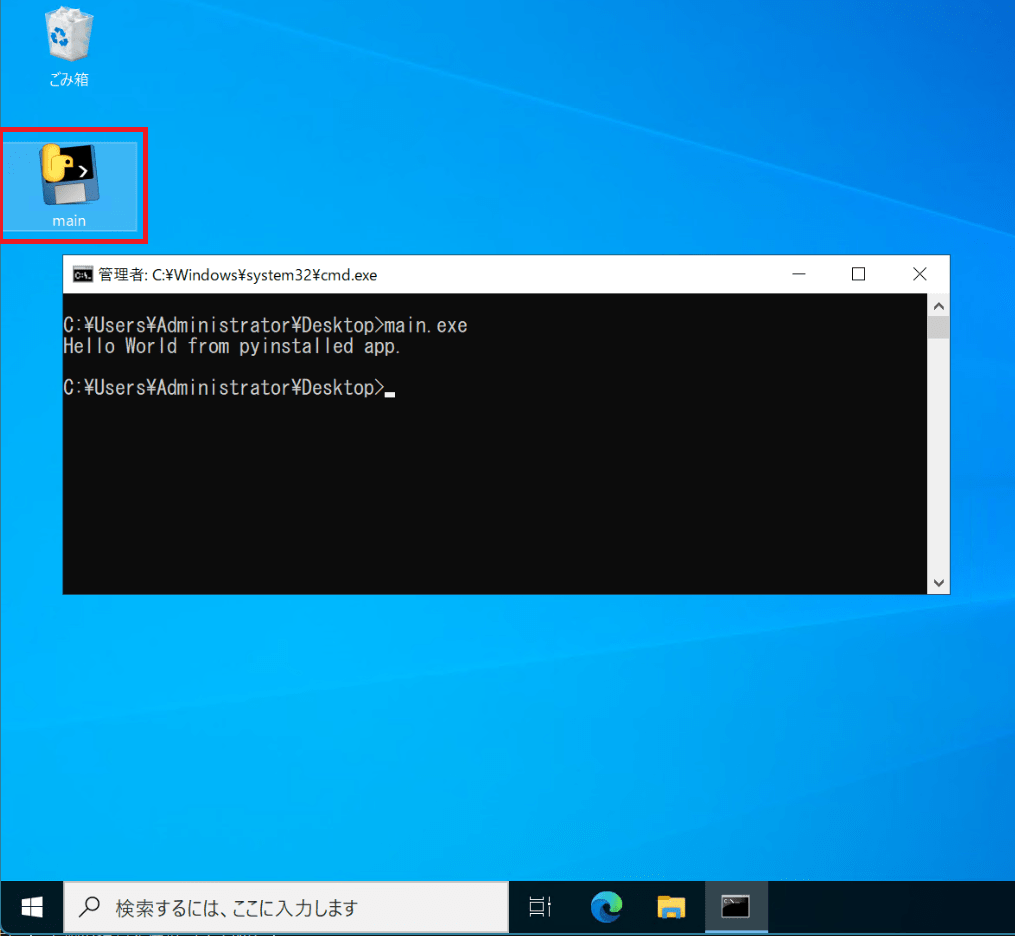
Task: Click the taskbar search box text field
Action: [x=290, y=908]
